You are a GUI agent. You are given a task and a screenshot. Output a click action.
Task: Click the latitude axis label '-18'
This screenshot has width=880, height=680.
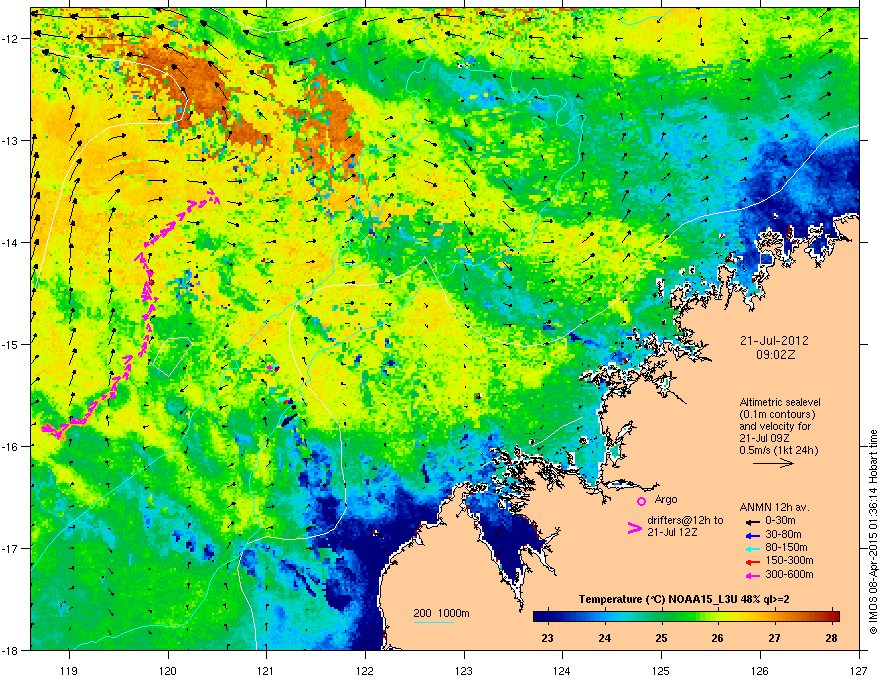[x=10, y=650]
